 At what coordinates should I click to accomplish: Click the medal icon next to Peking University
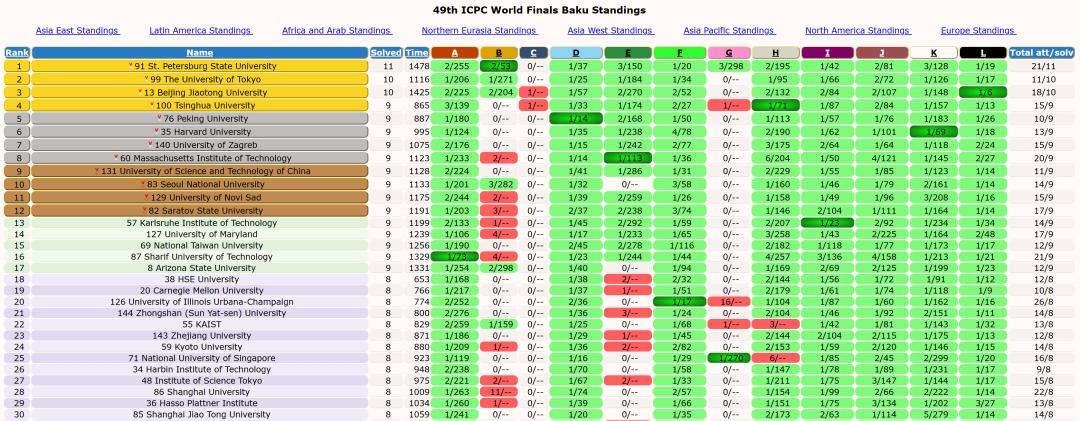tap(158, 118)
